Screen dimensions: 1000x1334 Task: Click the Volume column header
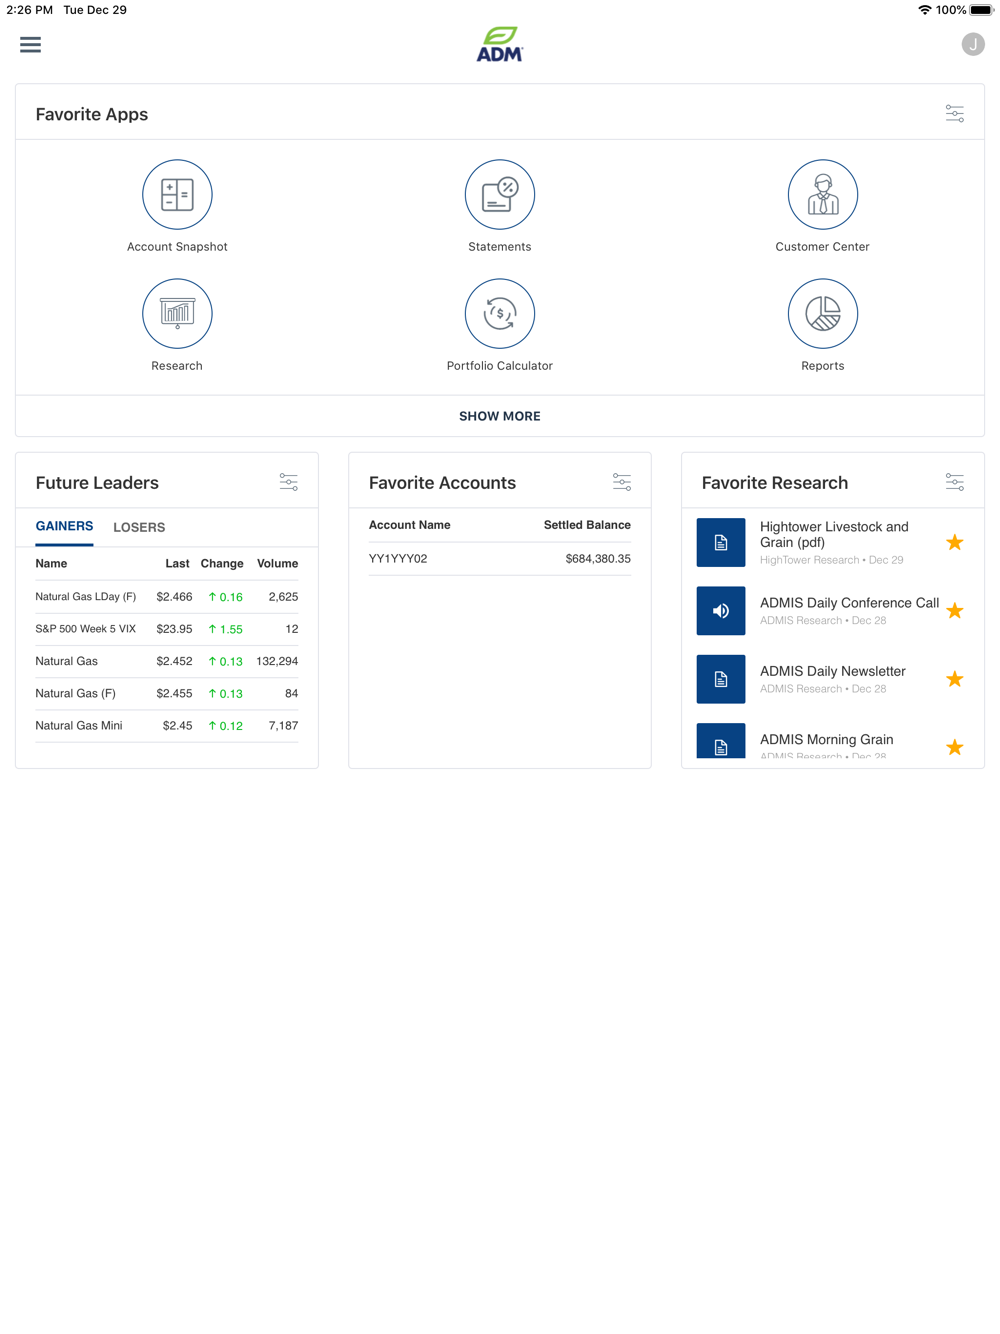277,564
